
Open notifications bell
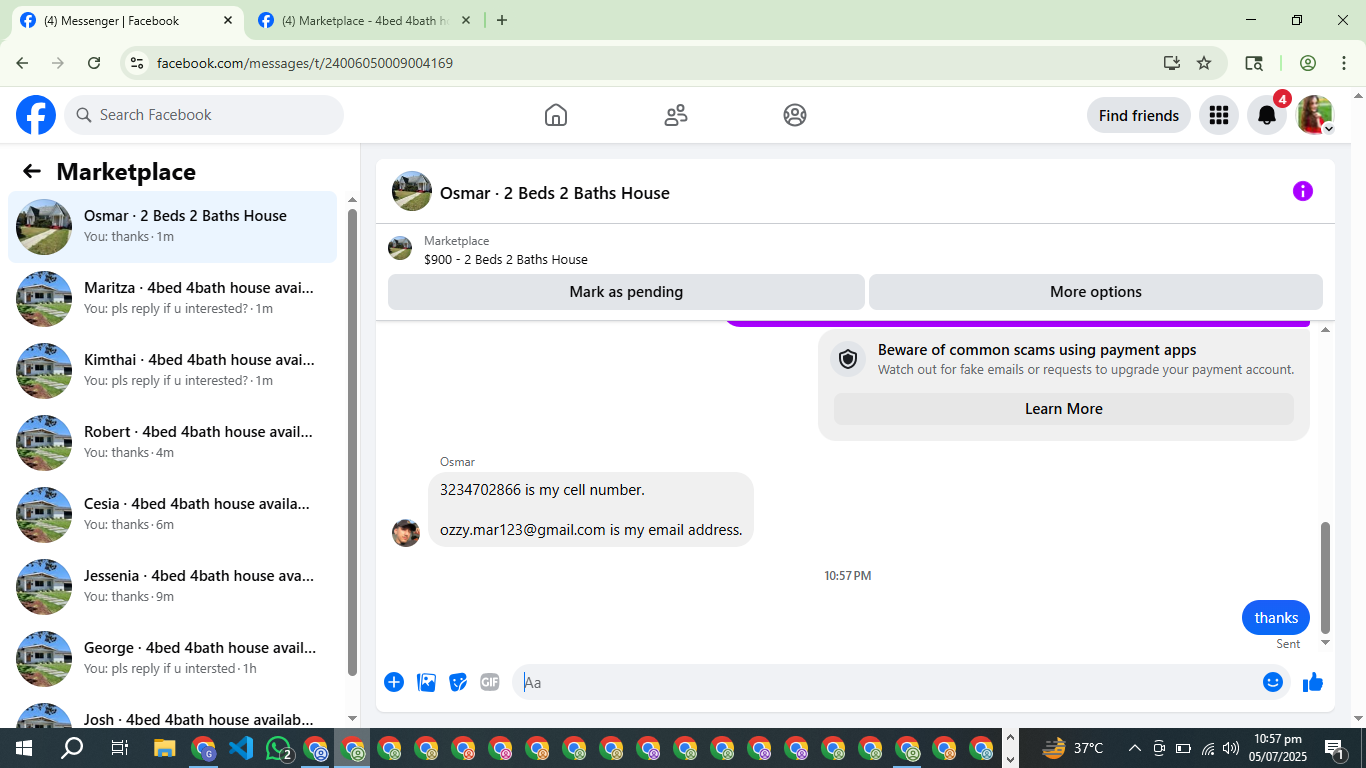click(1267, 115)
